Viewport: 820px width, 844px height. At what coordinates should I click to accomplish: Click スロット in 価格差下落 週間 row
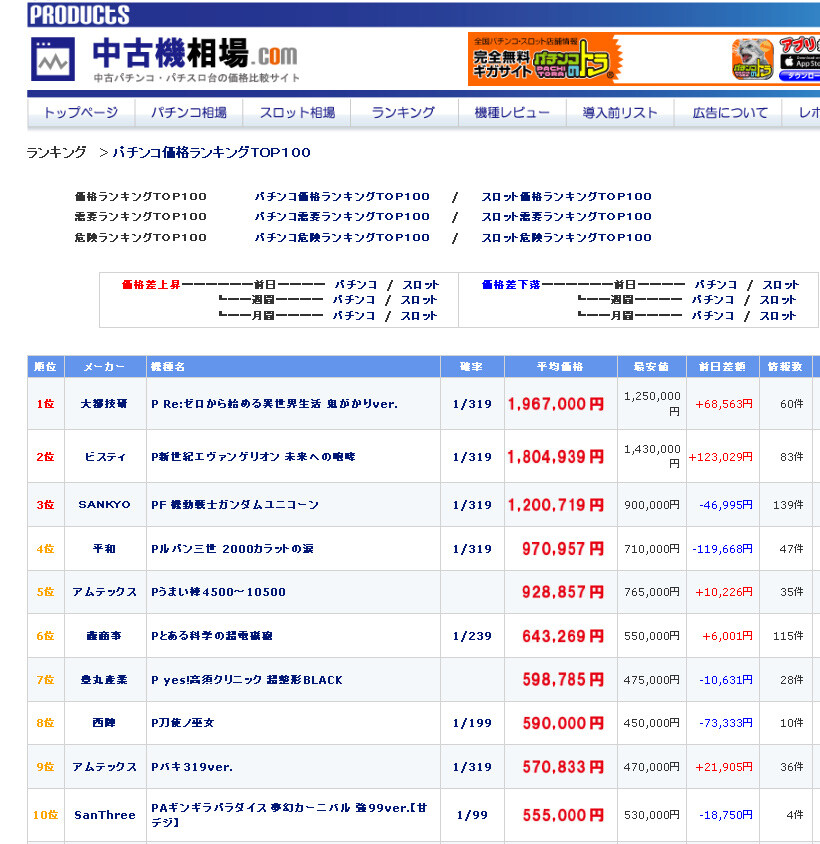pos(778,300)
